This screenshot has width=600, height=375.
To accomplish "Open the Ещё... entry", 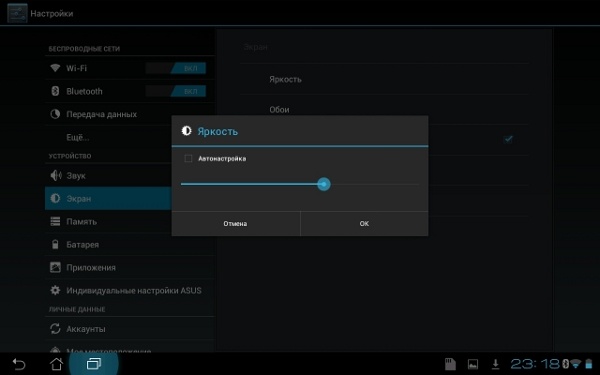I will tap(108, 137).
